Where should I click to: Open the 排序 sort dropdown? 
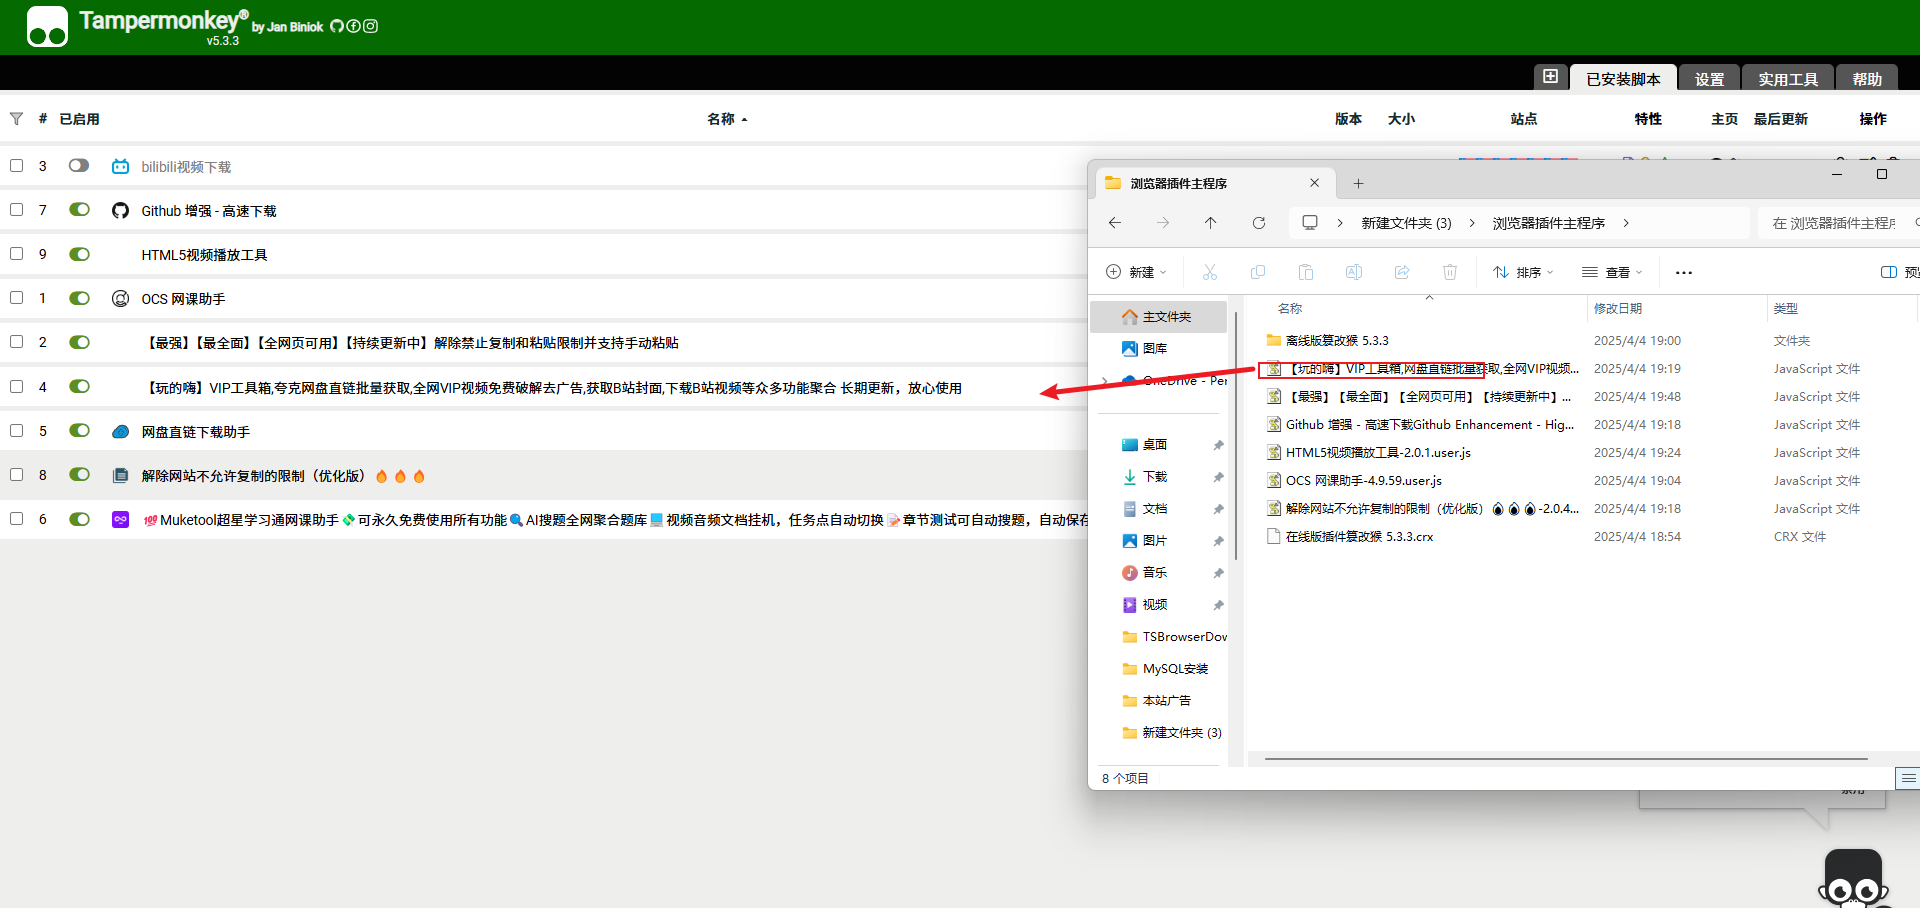pos(1523,272)
